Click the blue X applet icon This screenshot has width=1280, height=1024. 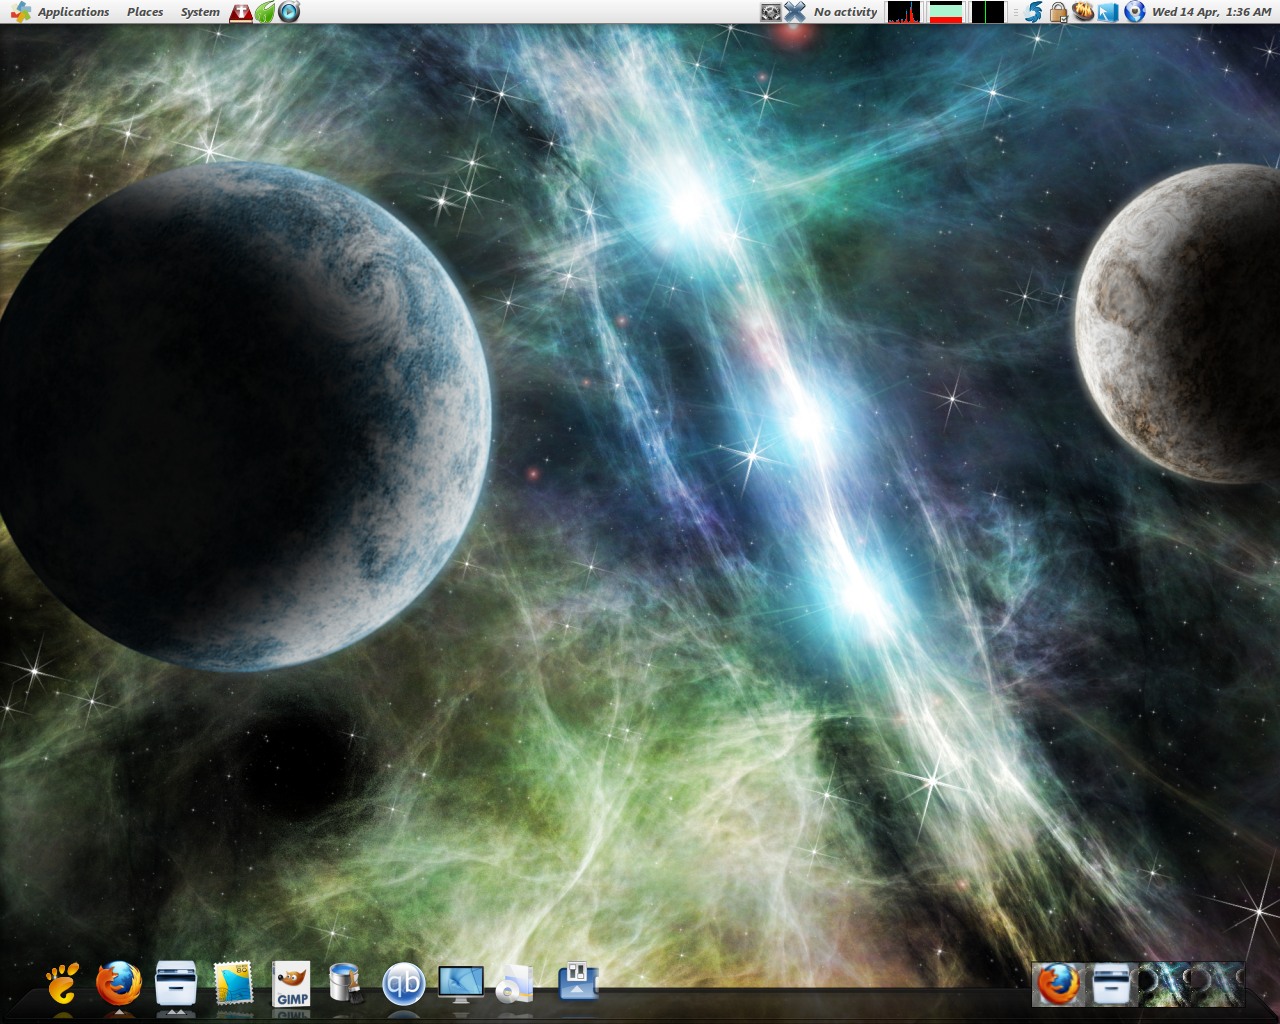(795, 12)
